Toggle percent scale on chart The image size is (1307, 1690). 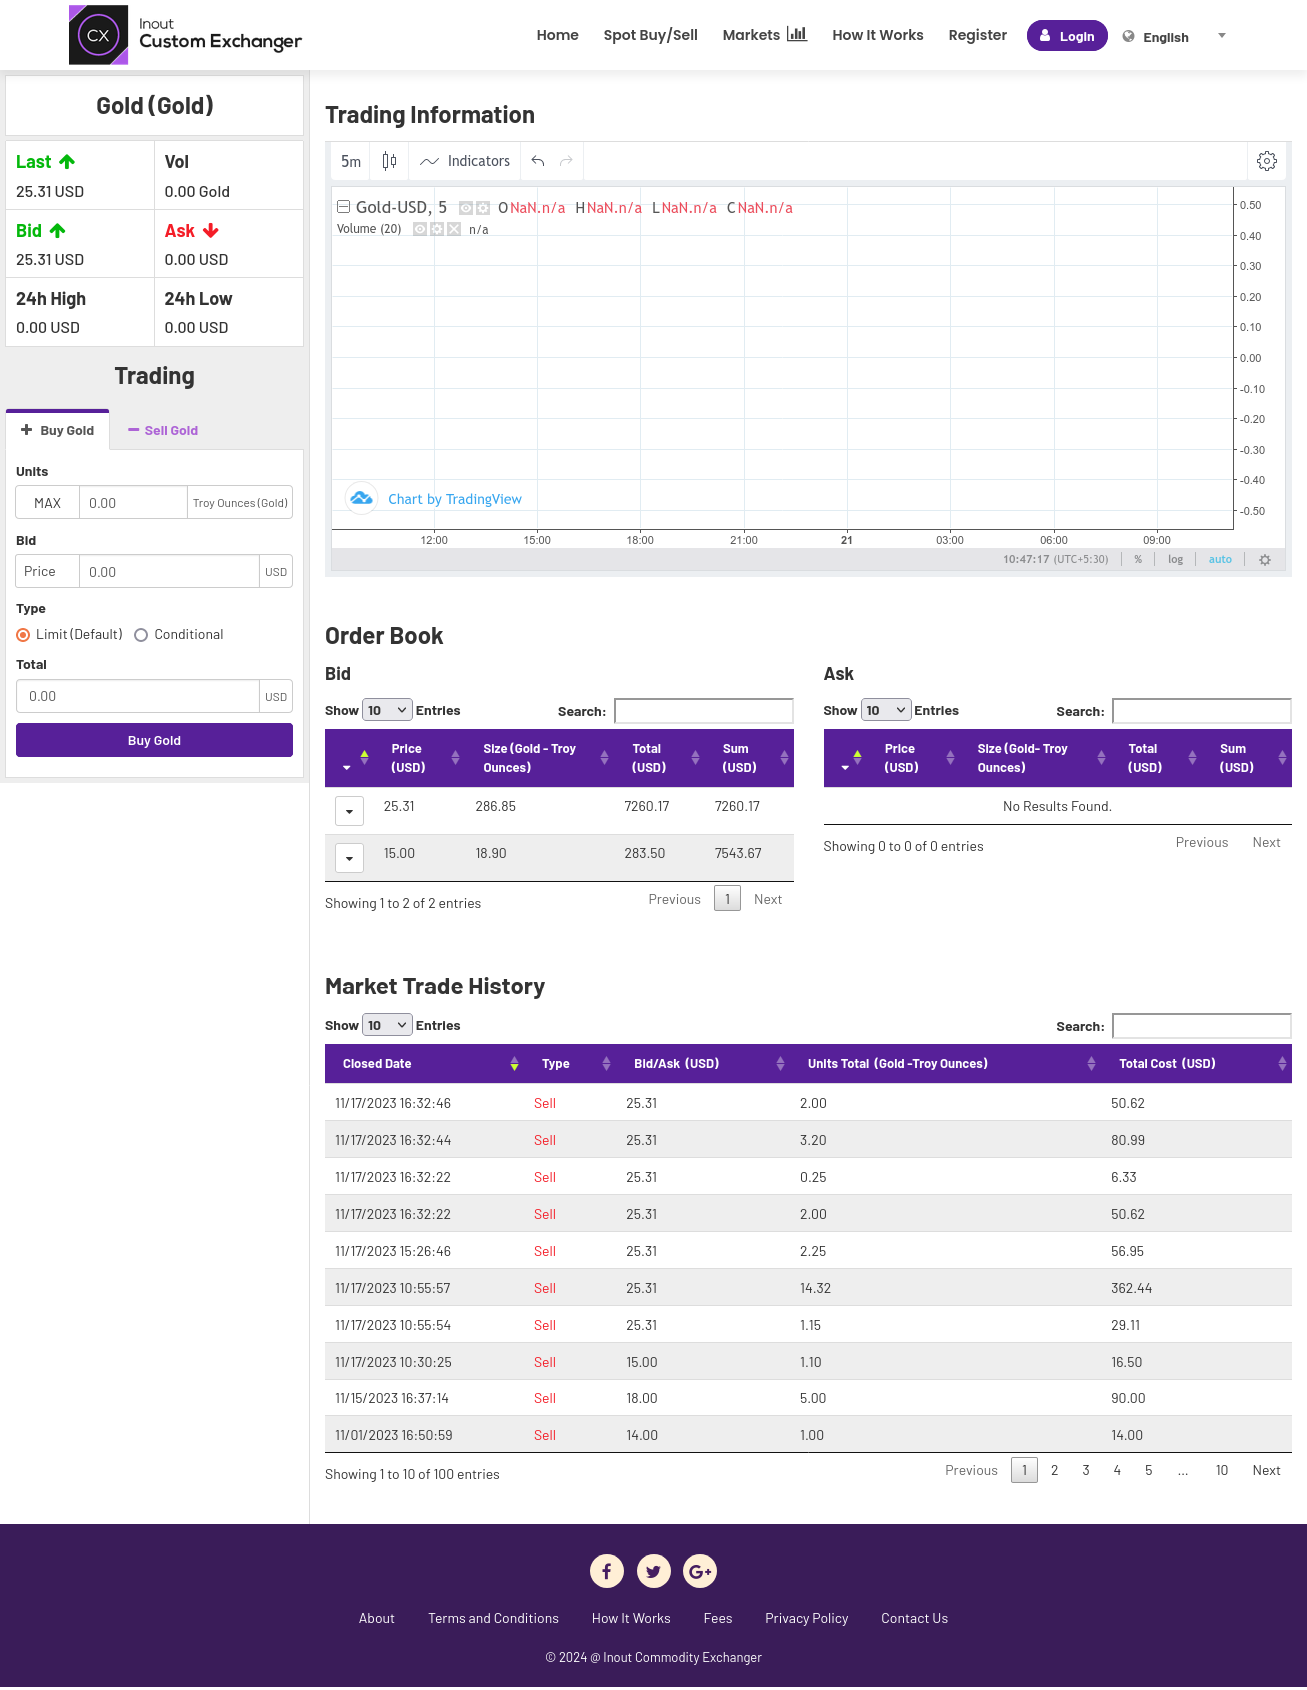tap(1138, 560)
